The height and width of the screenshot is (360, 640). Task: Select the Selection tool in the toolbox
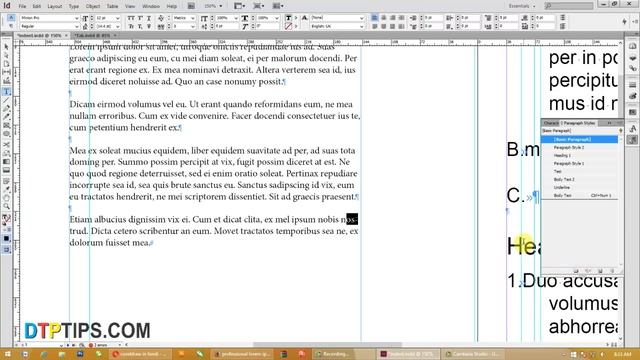pos(7,47)
